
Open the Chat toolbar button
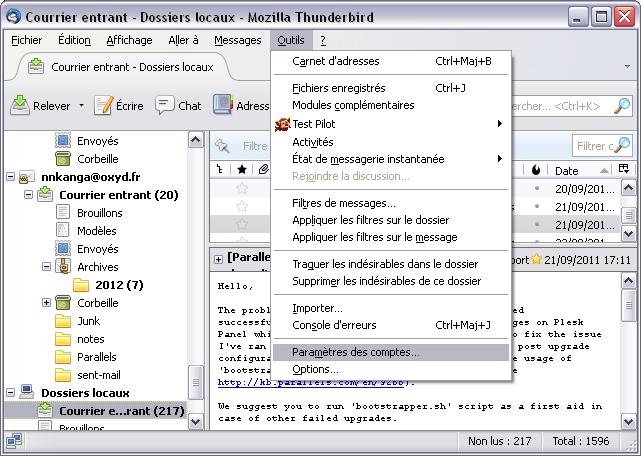pos(178,106)
